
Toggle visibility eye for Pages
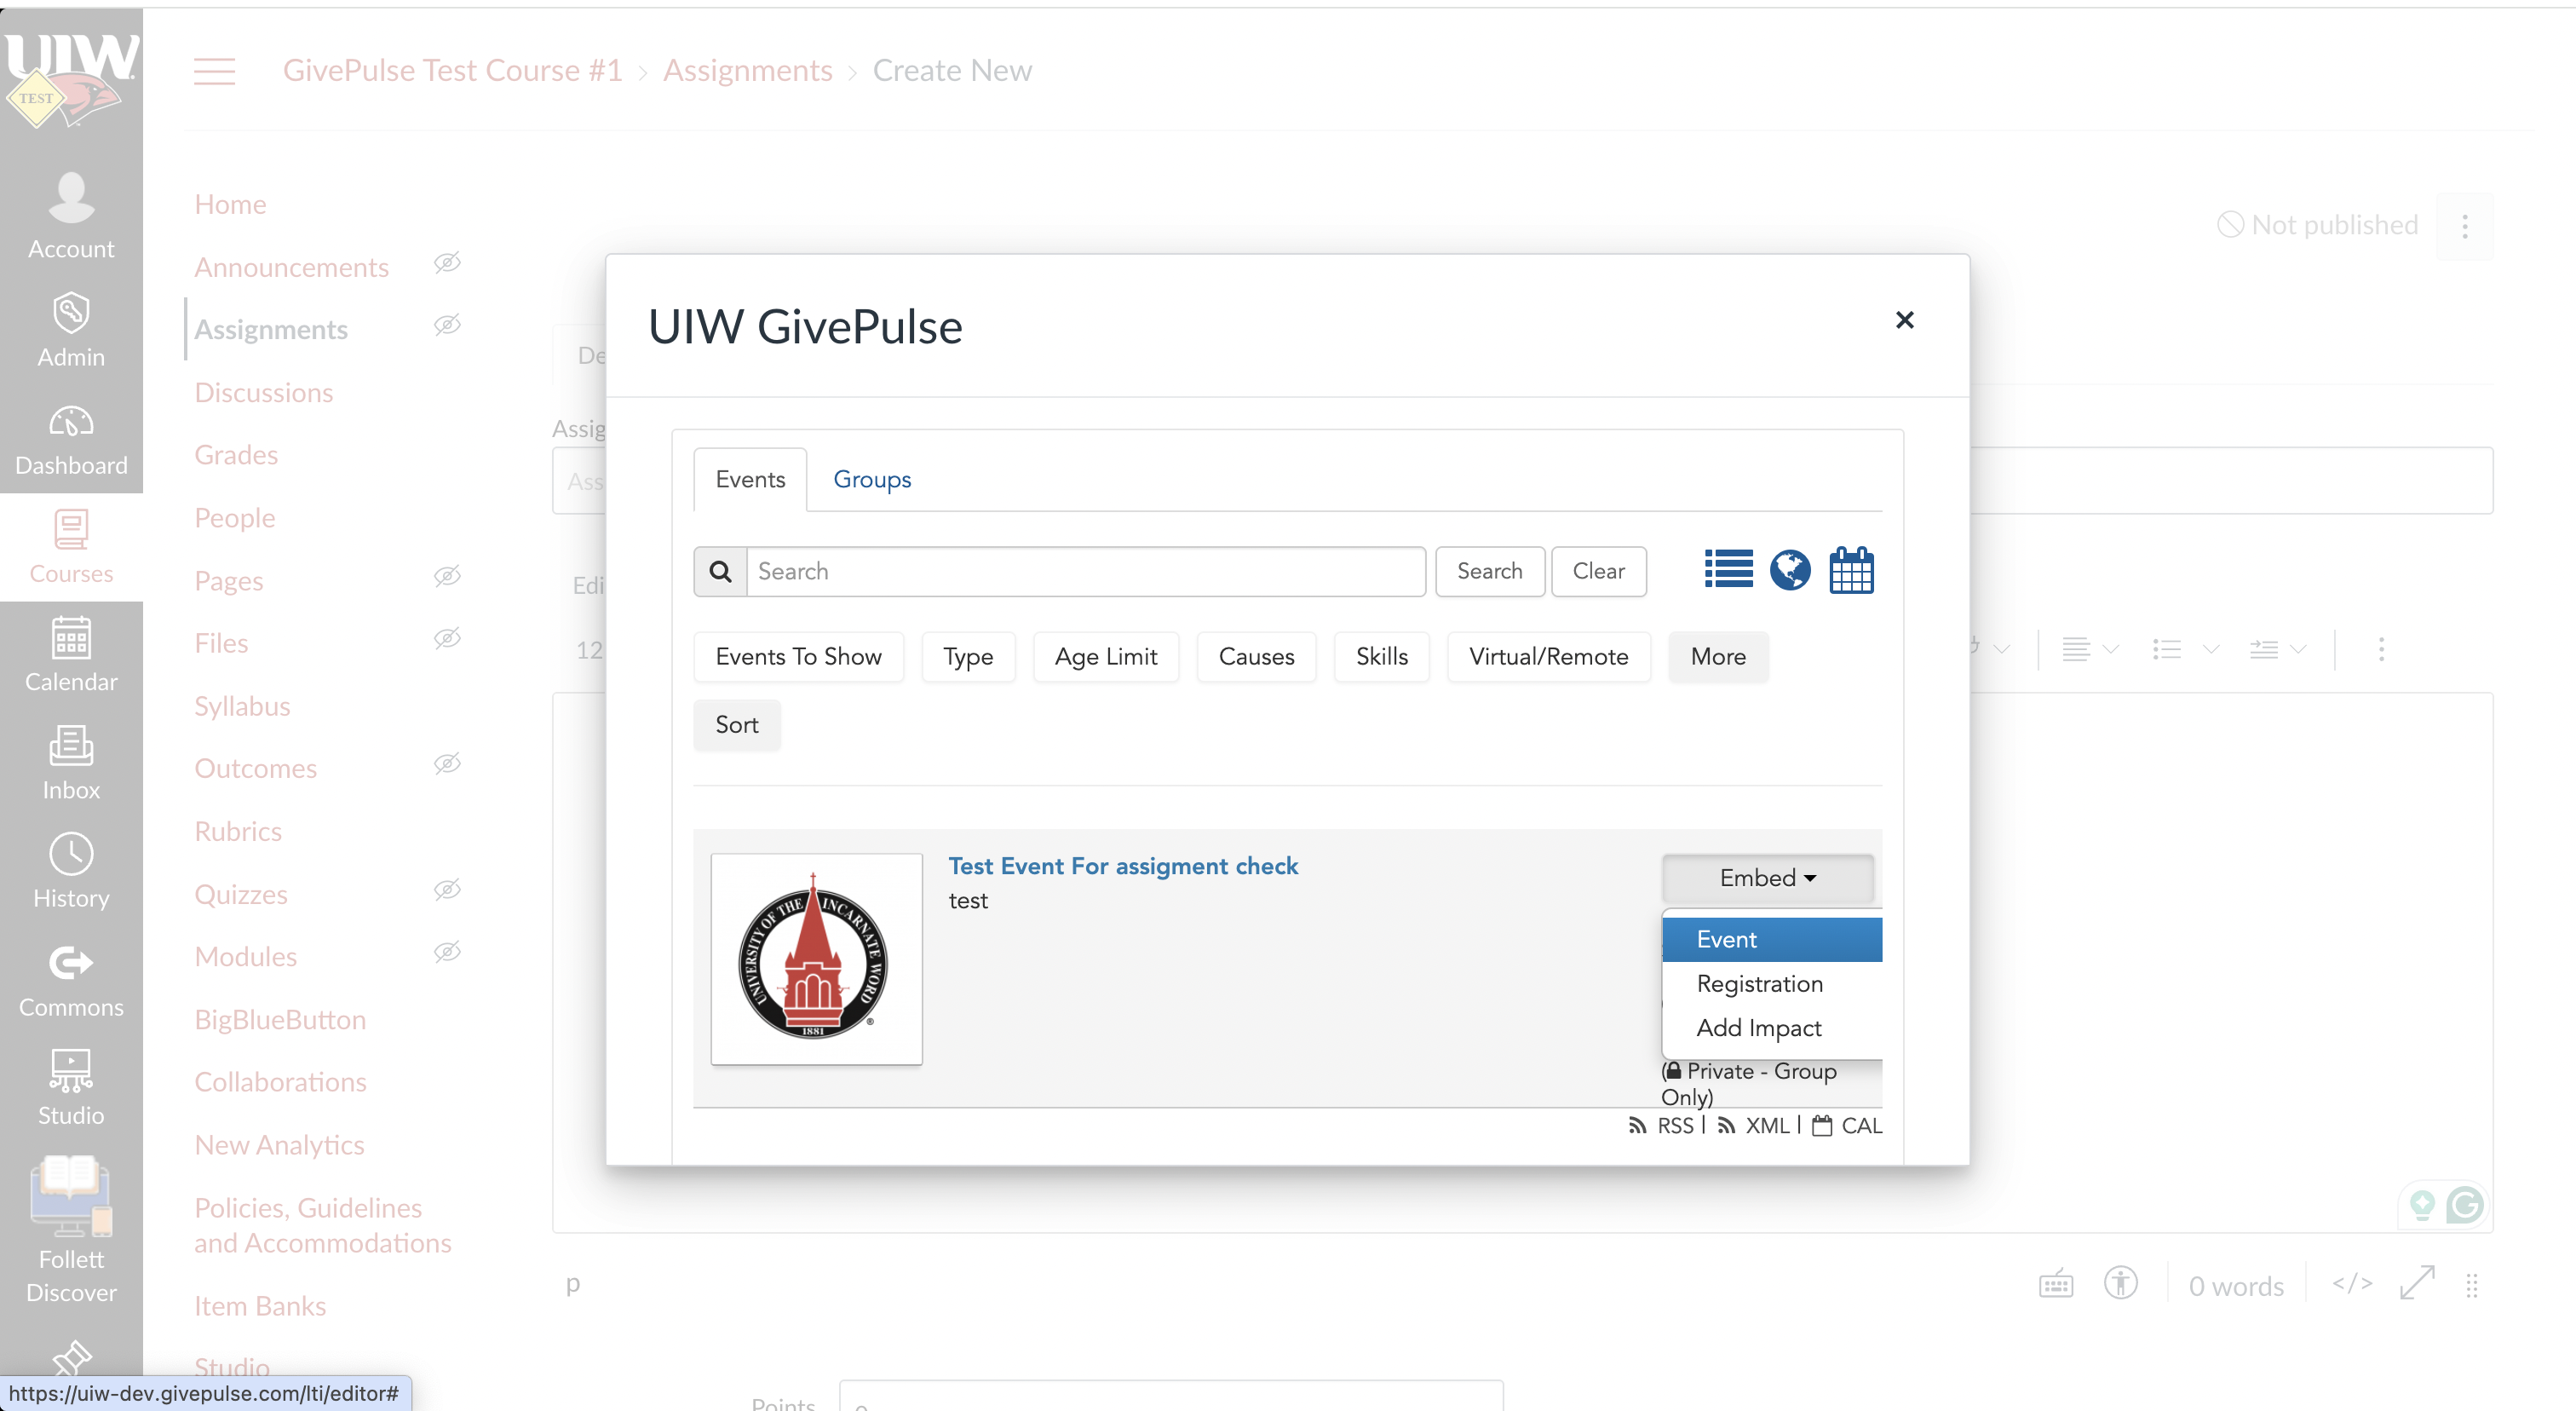point(447,576)
